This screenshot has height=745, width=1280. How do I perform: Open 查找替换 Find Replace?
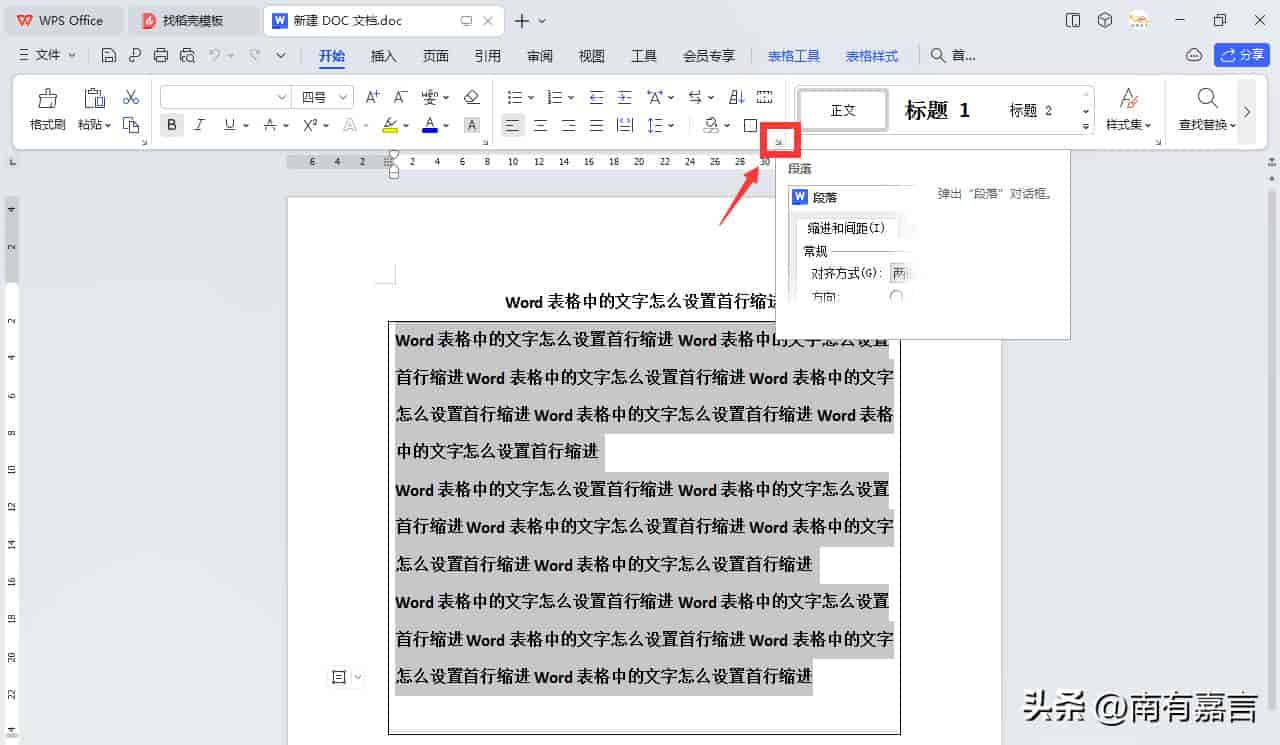click(x=1207, y=109)
